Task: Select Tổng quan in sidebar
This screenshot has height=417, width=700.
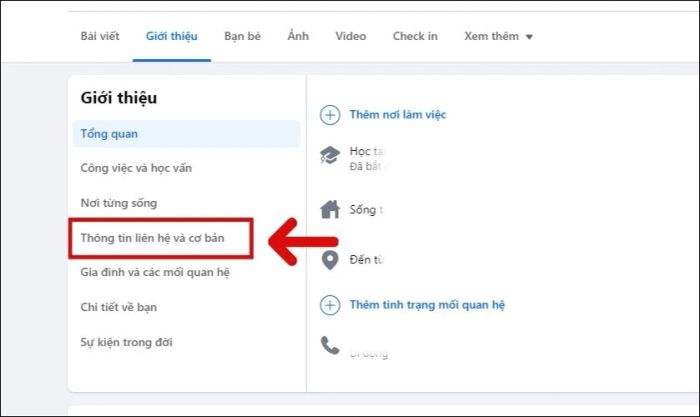Action: (x=187, y=133)
